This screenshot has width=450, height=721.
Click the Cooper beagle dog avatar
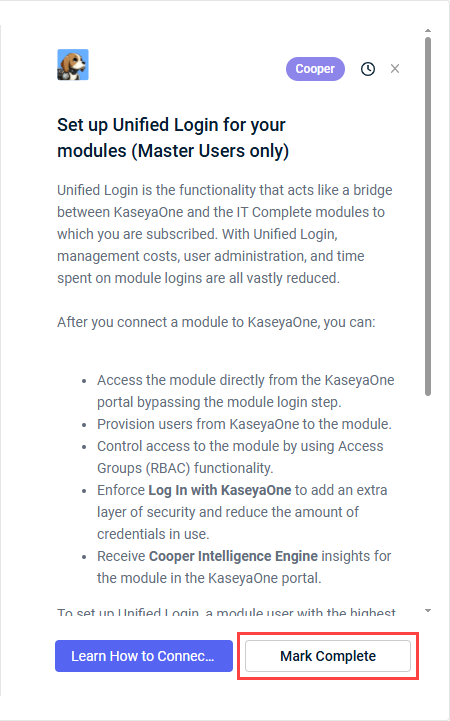pos(73,65)
